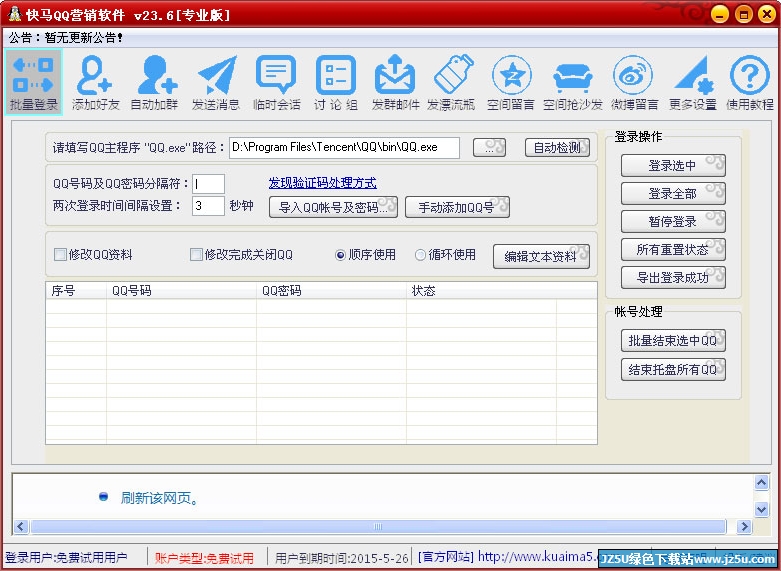Focus the separator character input field
The width and height of the screenshot is (781, 571).
point(208,184)
